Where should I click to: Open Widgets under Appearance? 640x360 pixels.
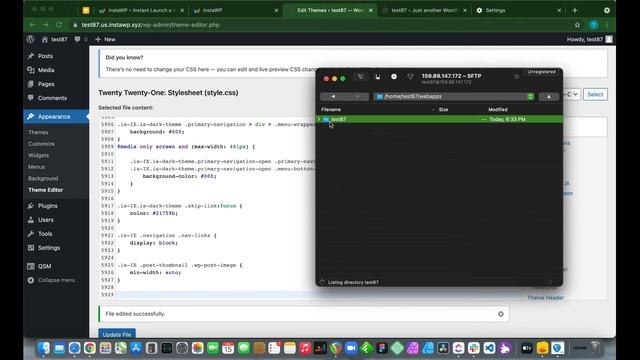coord(38,155)
